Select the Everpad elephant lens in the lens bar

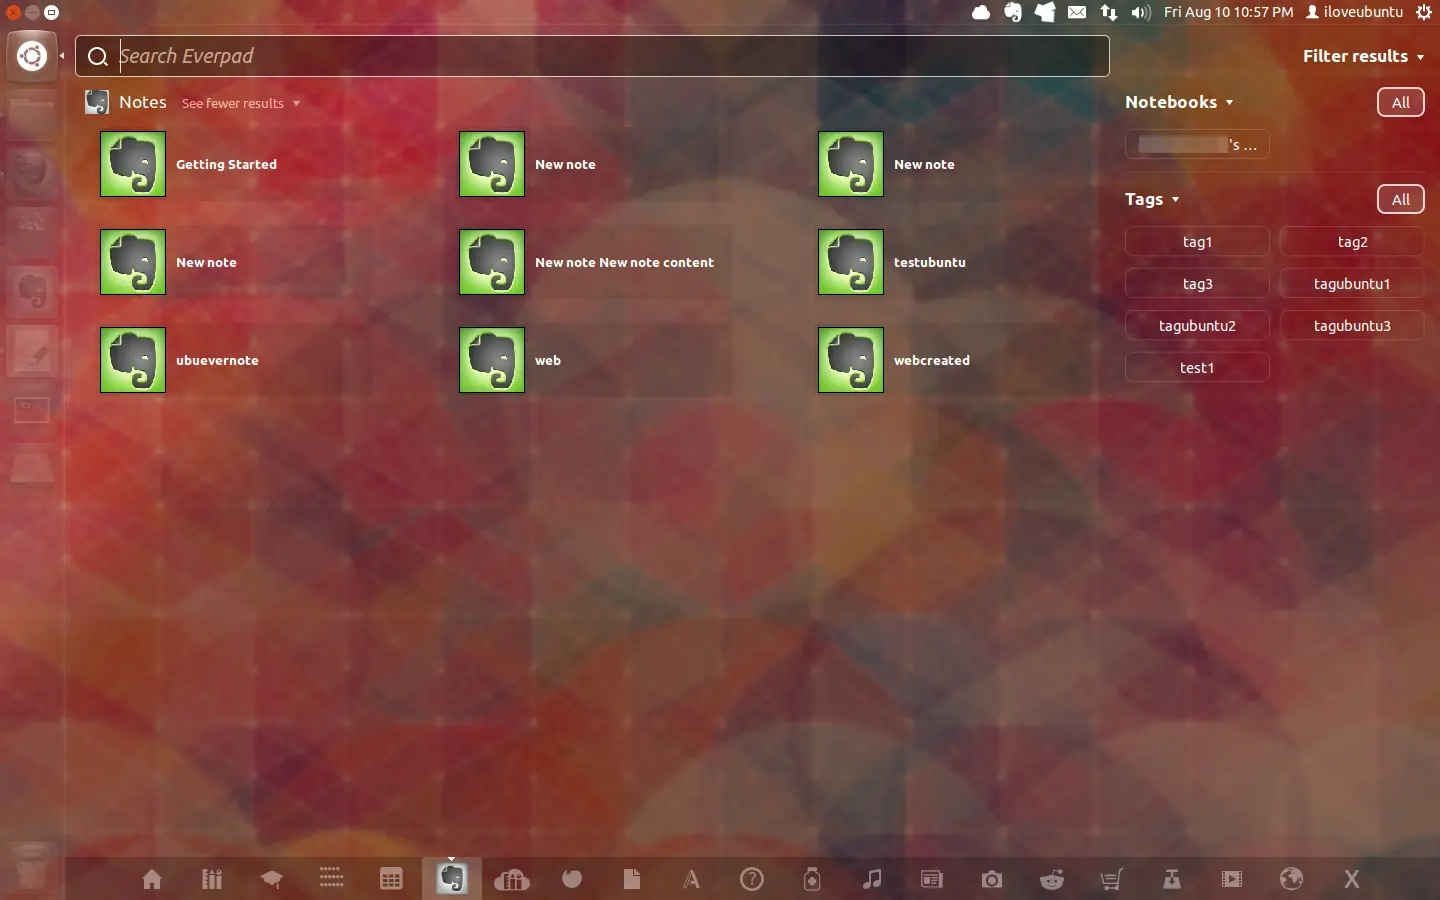[x=452, y=879]
